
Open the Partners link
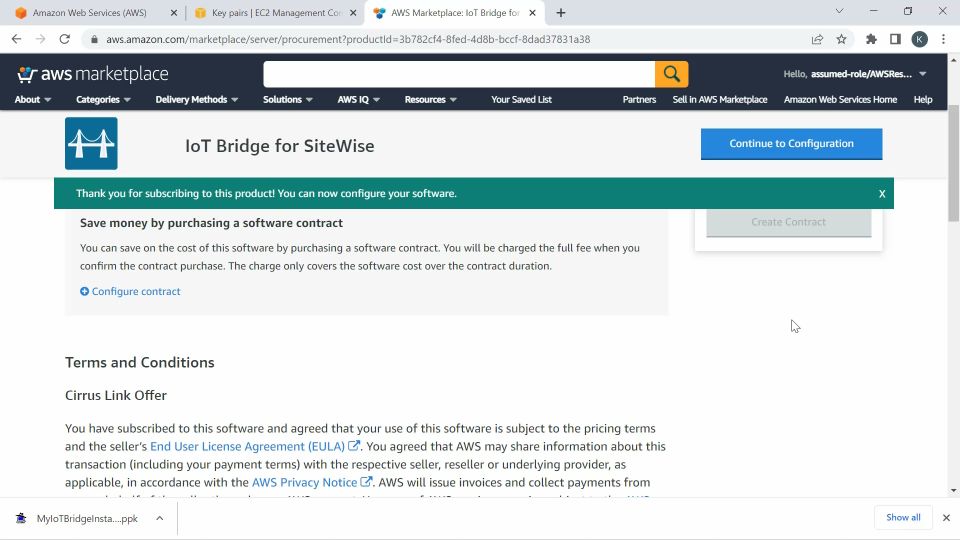click(639, 99)
